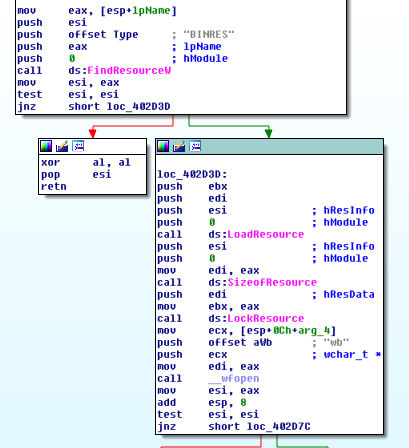Screen dimensions: 409x448
Task: Click the "BINRES" string comment
Action: (209, 34)
